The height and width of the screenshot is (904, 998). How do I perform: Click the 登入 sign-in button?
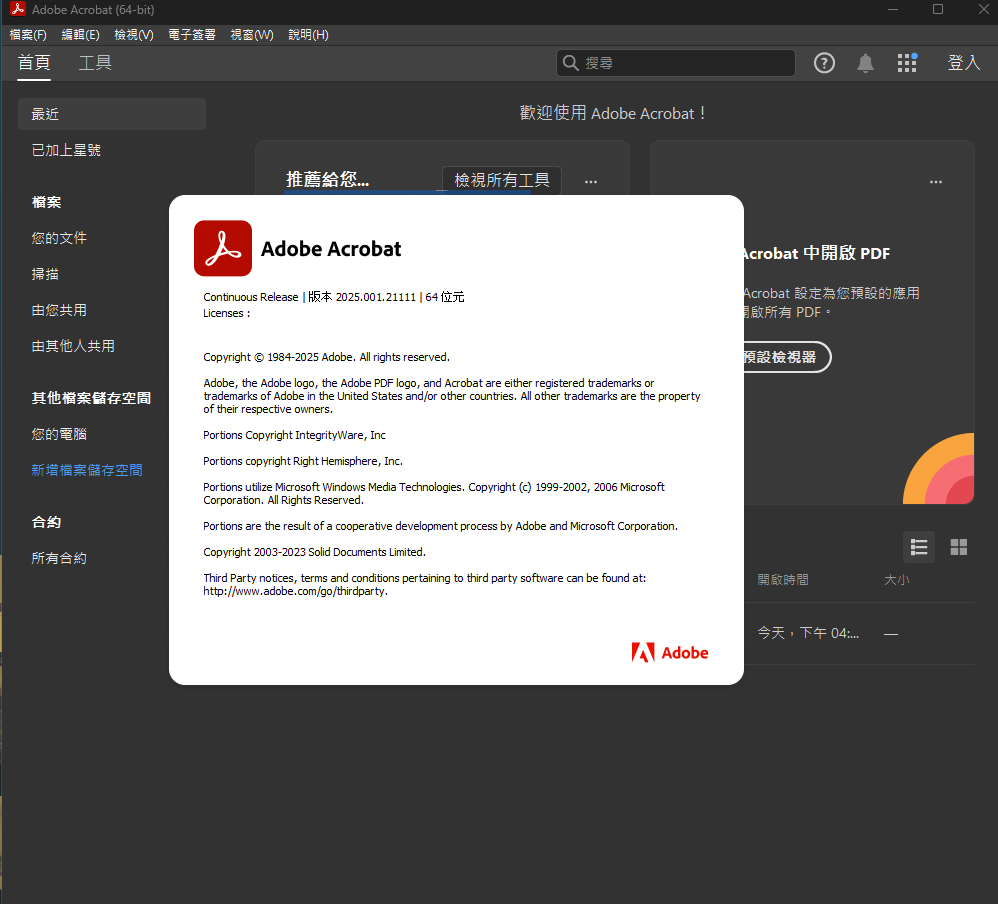[x=963, y=63]
